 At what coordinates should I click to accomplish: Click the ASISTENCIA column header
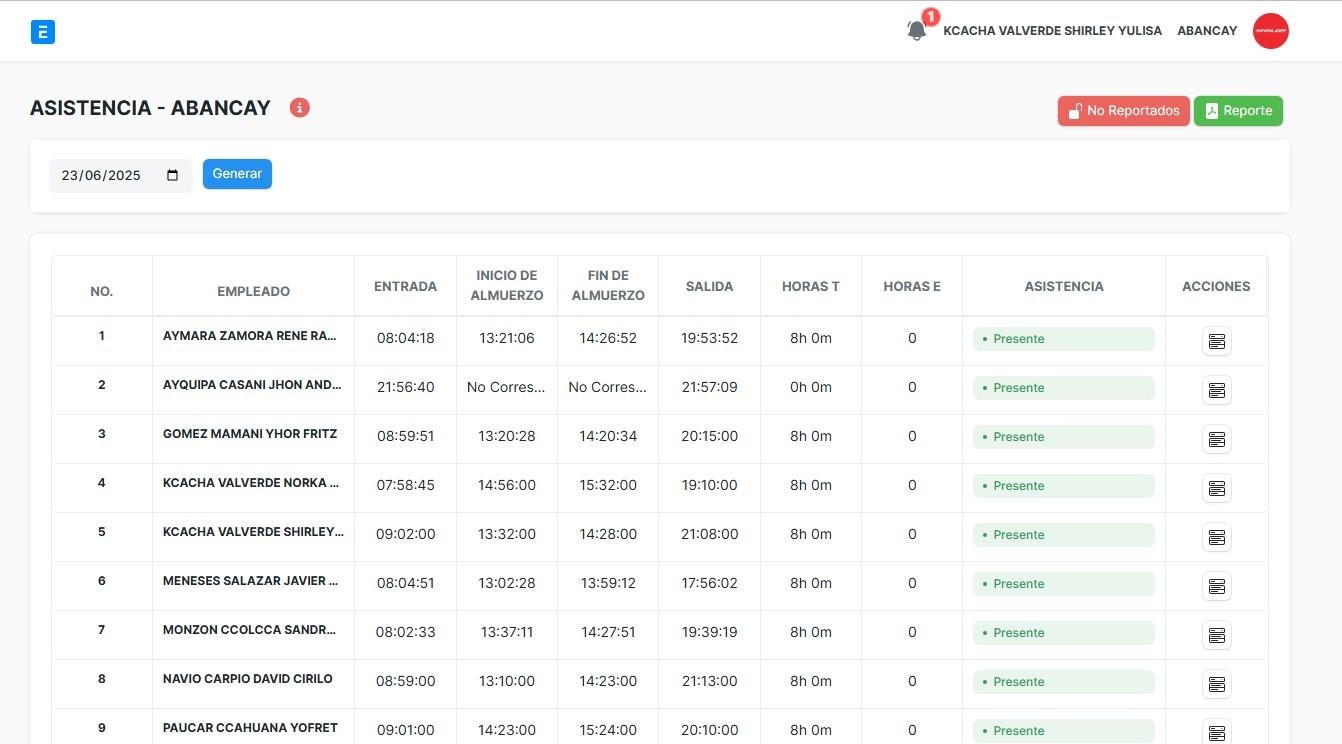1063,286
